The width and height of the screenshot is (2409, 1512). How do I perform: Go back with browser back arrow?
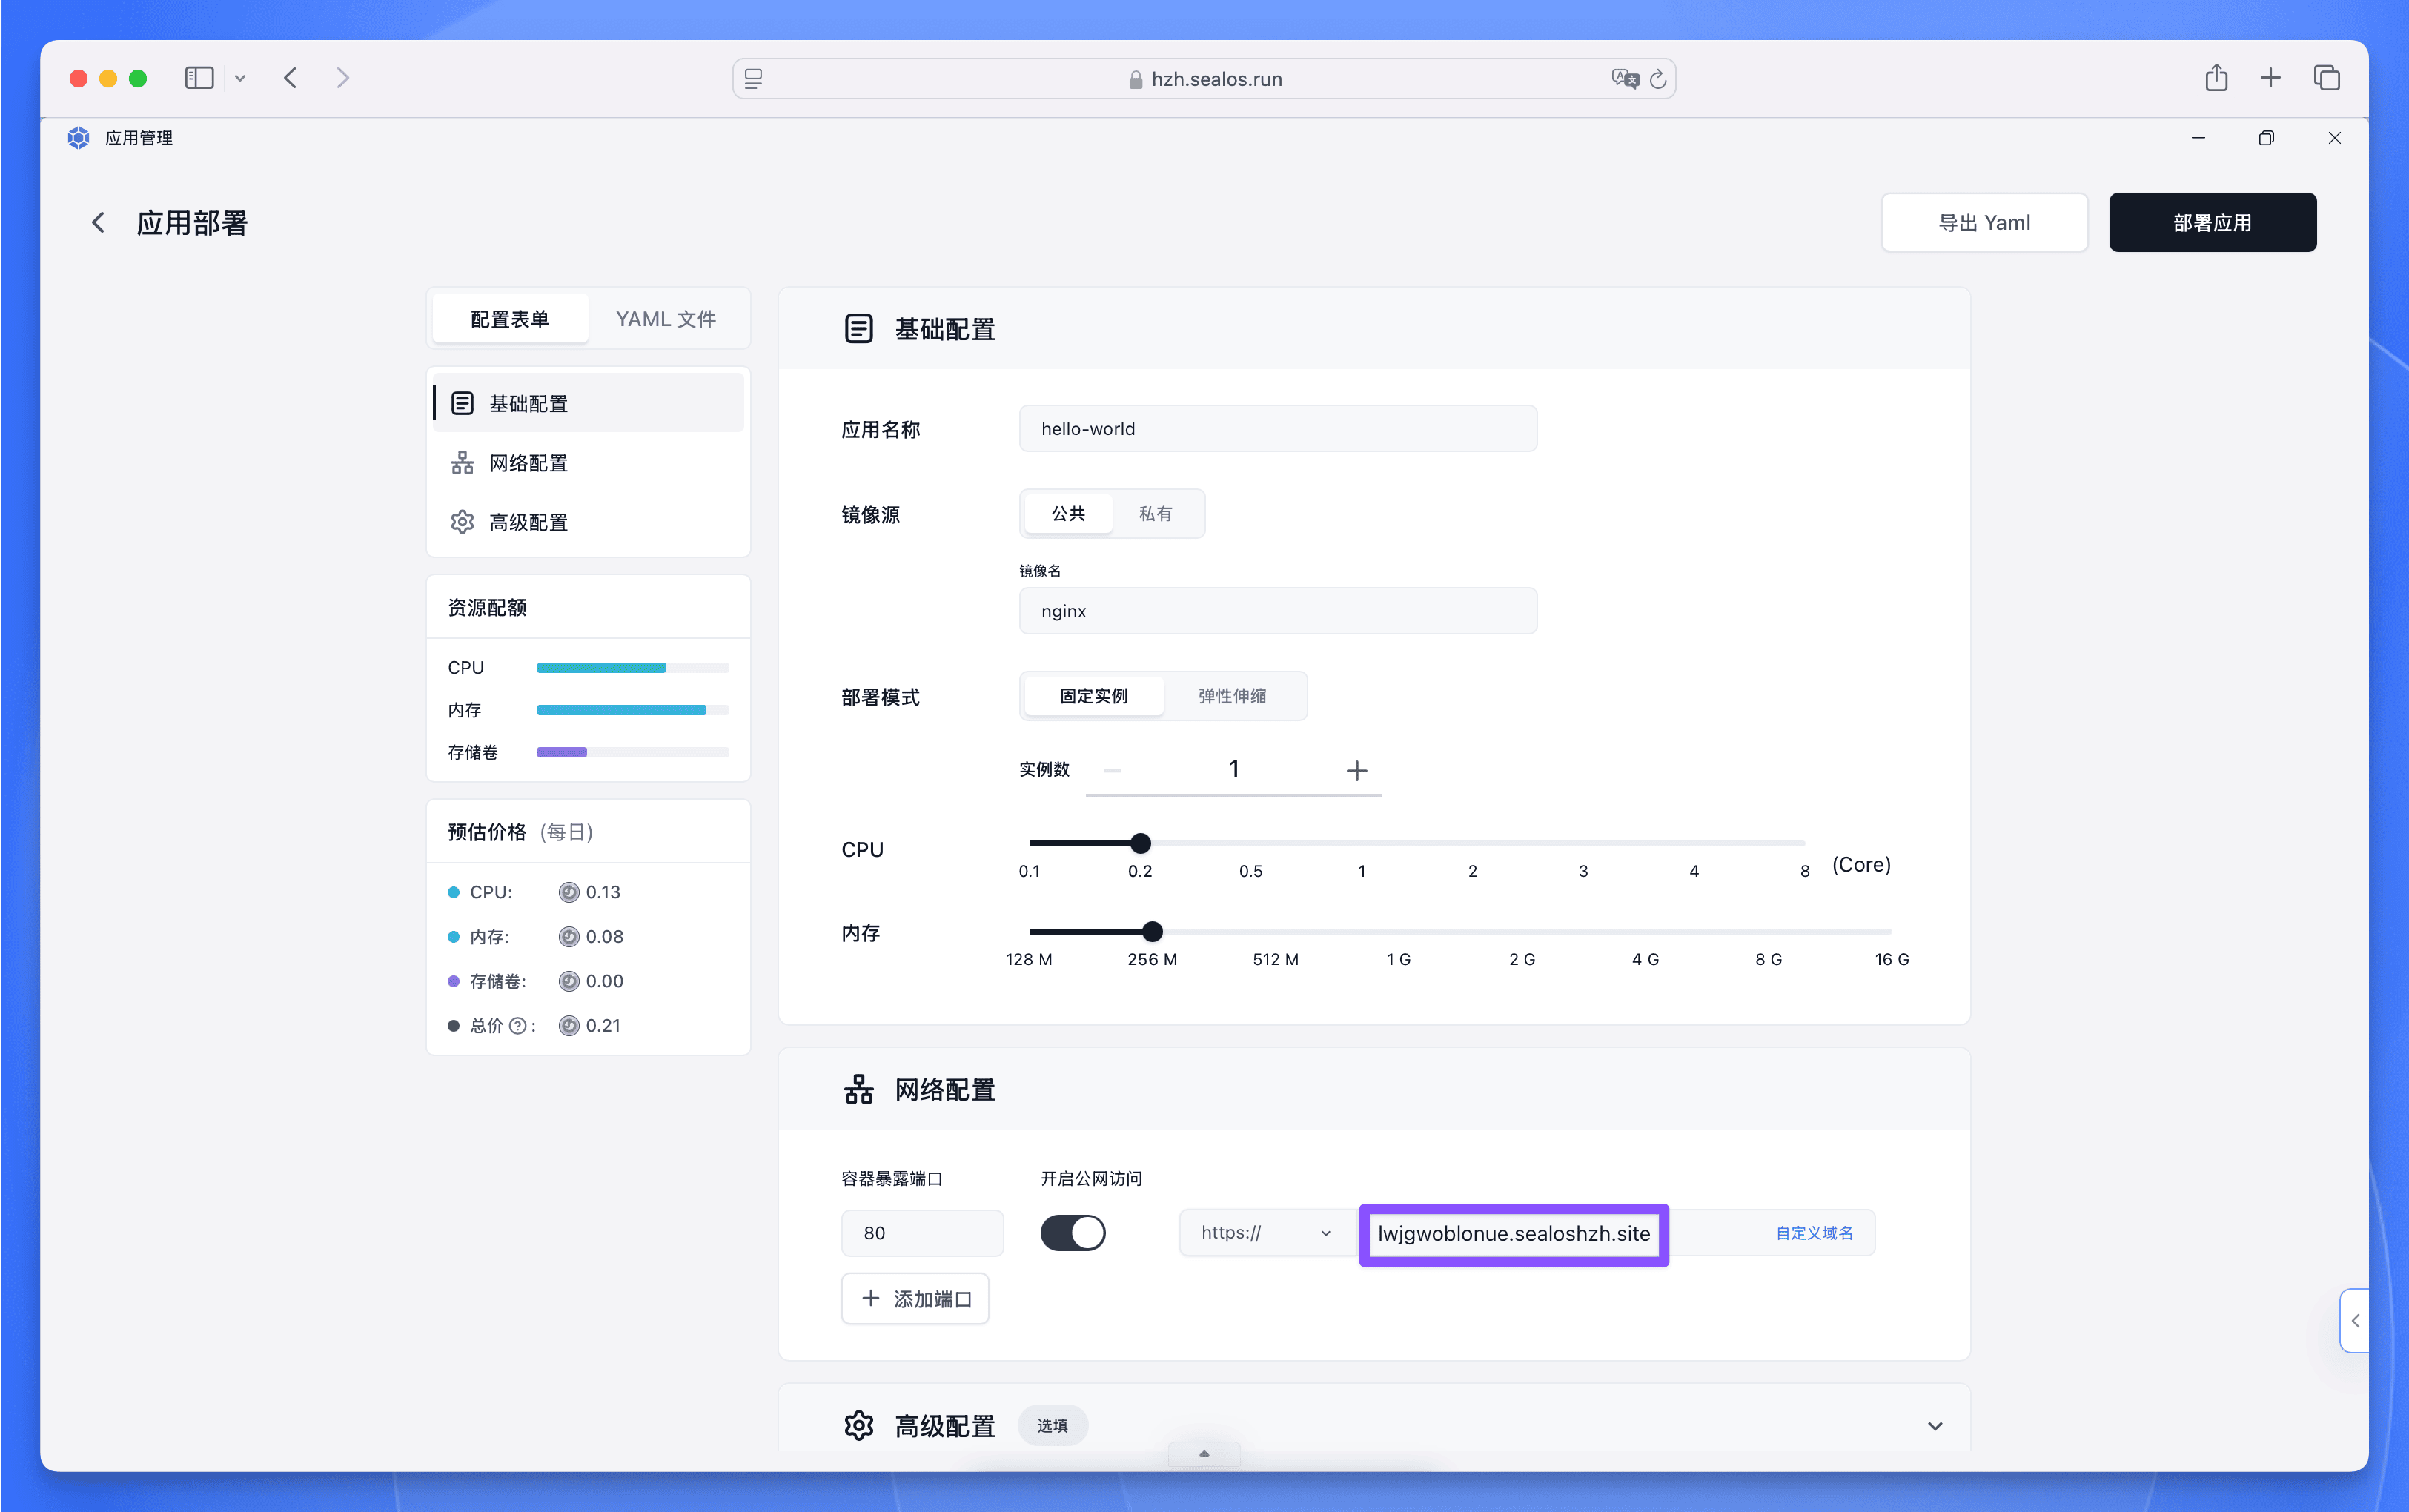pyautogui.click(x=290, y=78)
